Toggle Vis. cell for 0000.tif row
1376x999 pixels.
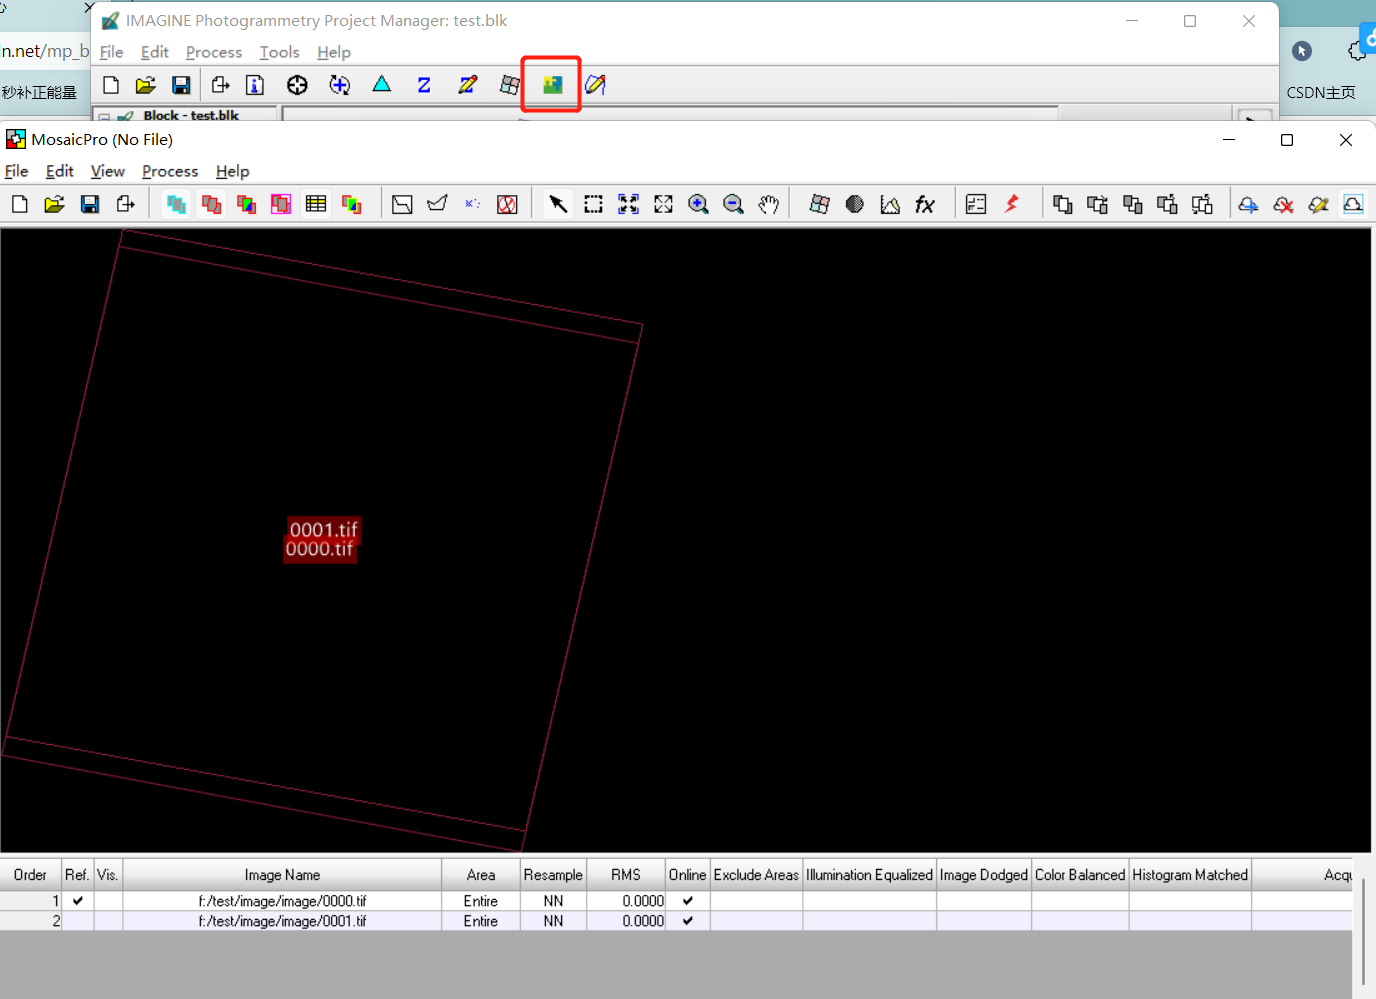(108, 901)
